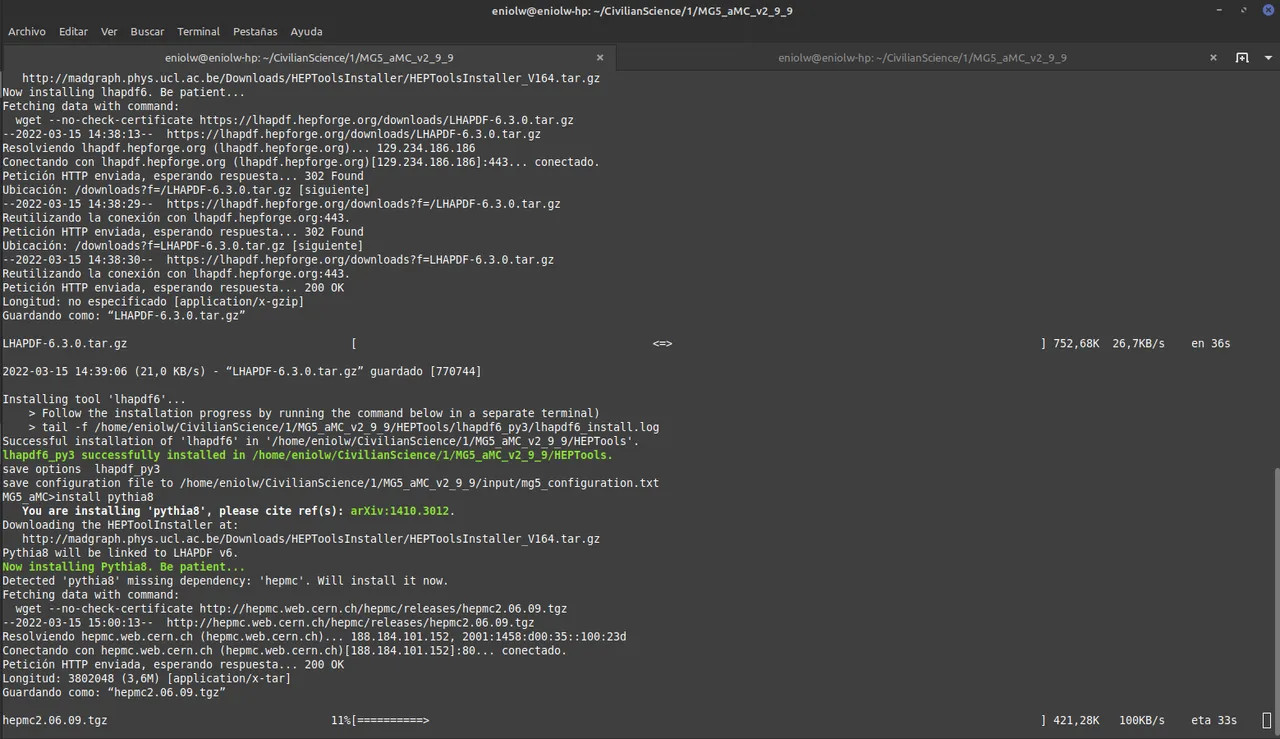Viewport: 1280px width, 739px height.
Task: Click the 'Successful installation of lhapdf6' line
Action: click(320, 441)
